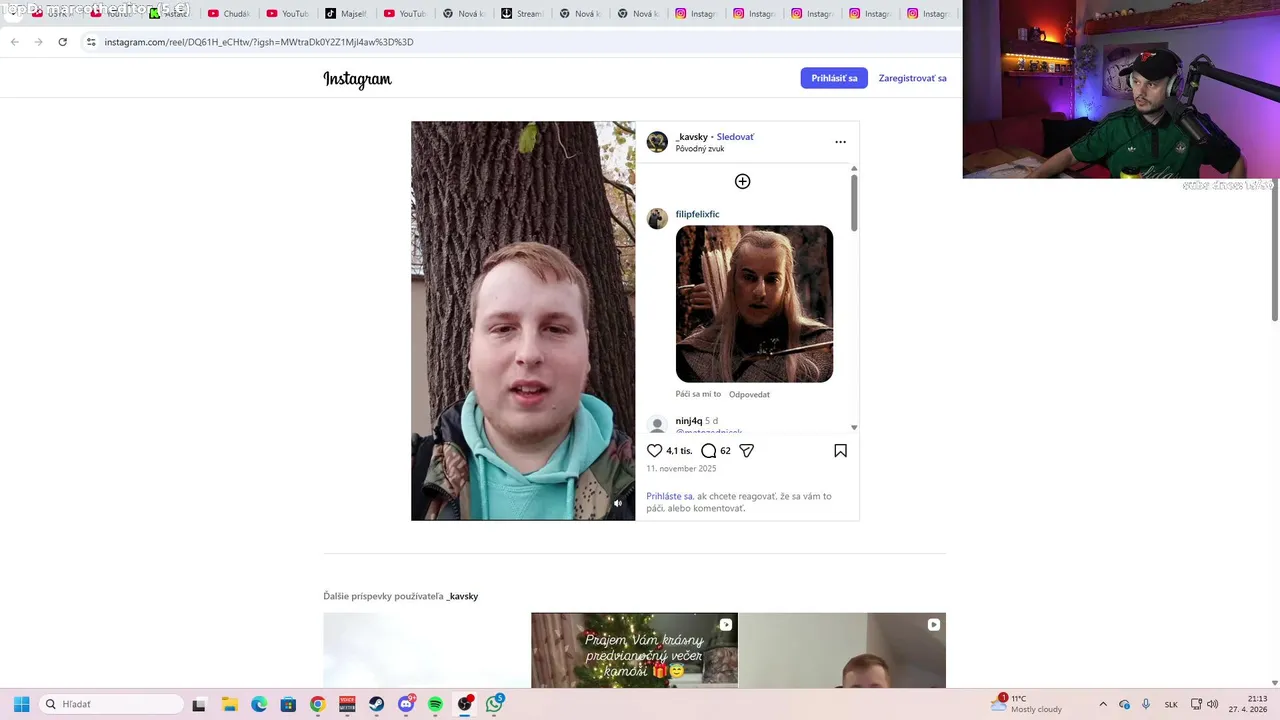Open filipfelixfic username link
The height and width of the screenshot is (720, 1280).
pyautogui.click(x=697, y=214)
